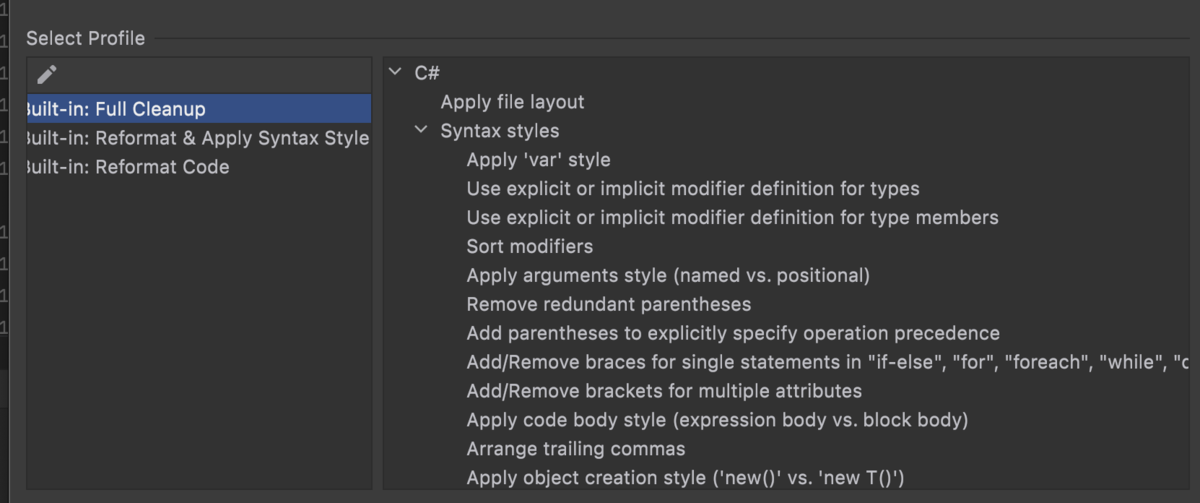Click the Select Profile section label
This screenshot has height=503, width=1200.
click(x=85, y=39)
